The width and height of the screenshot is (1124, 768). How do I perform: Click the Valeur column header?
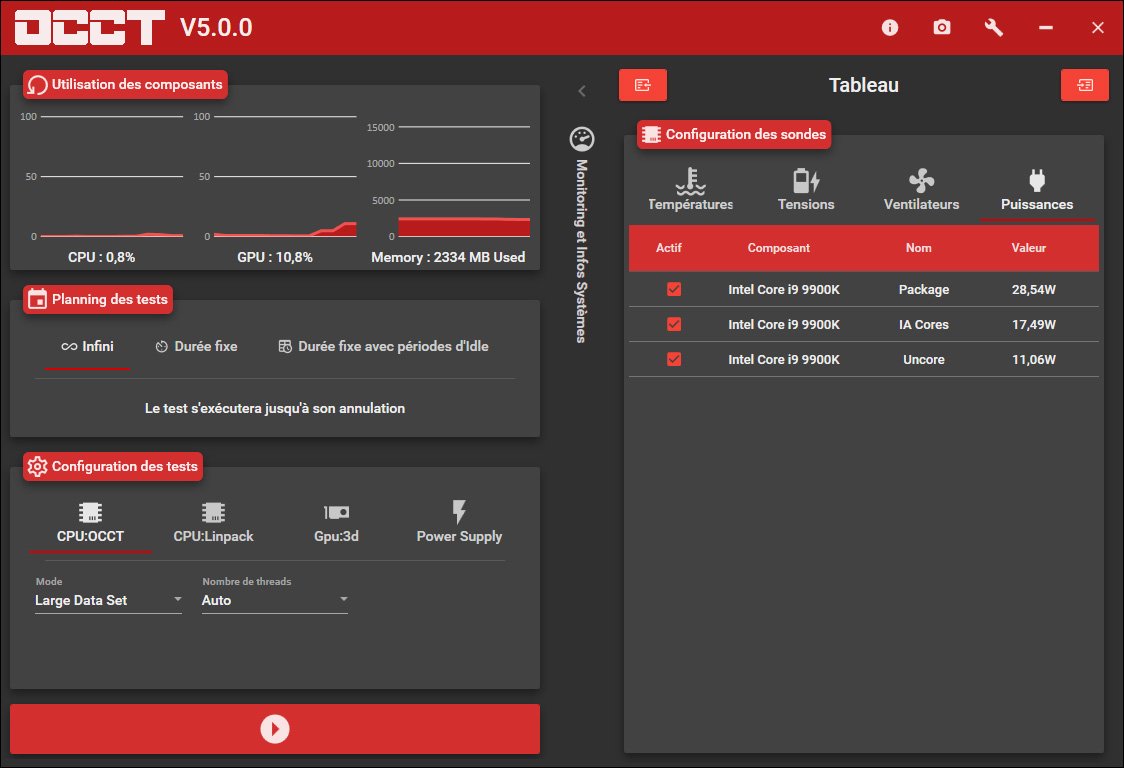pyautogui.click(x=1028, y=248)
